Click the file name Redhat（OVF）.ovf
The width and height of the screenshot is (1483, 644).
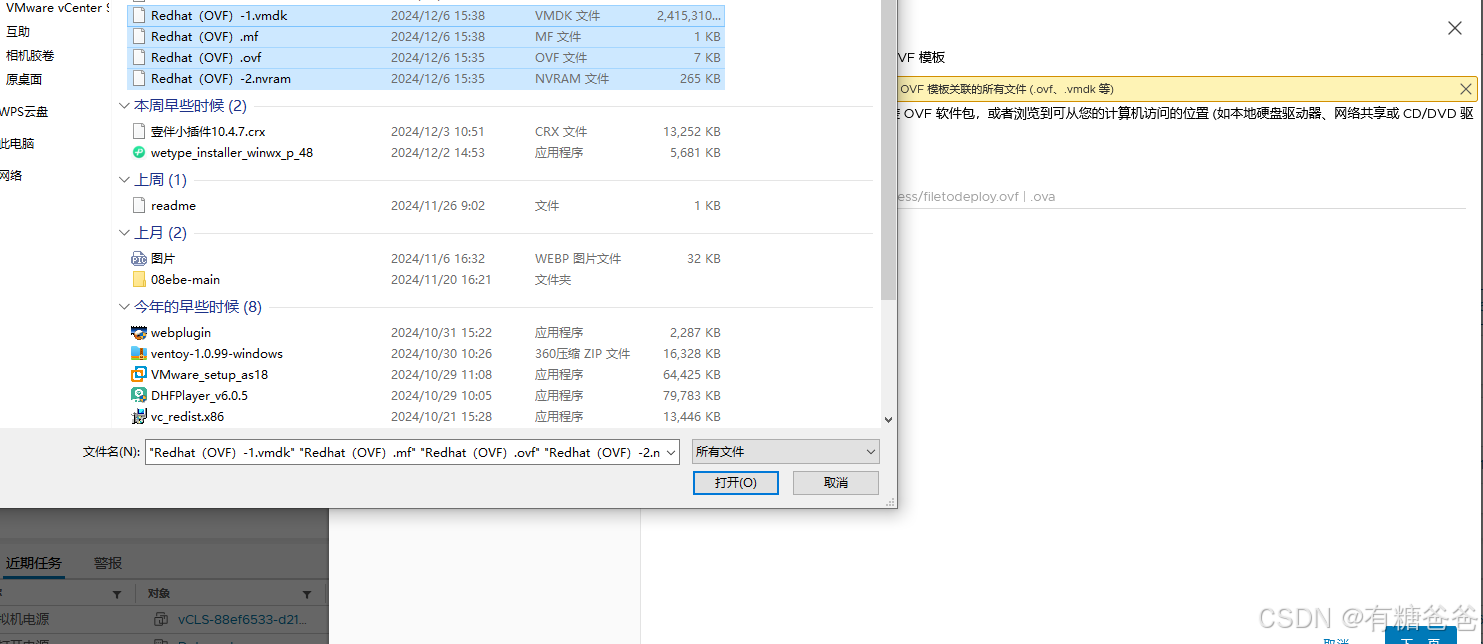206,58
